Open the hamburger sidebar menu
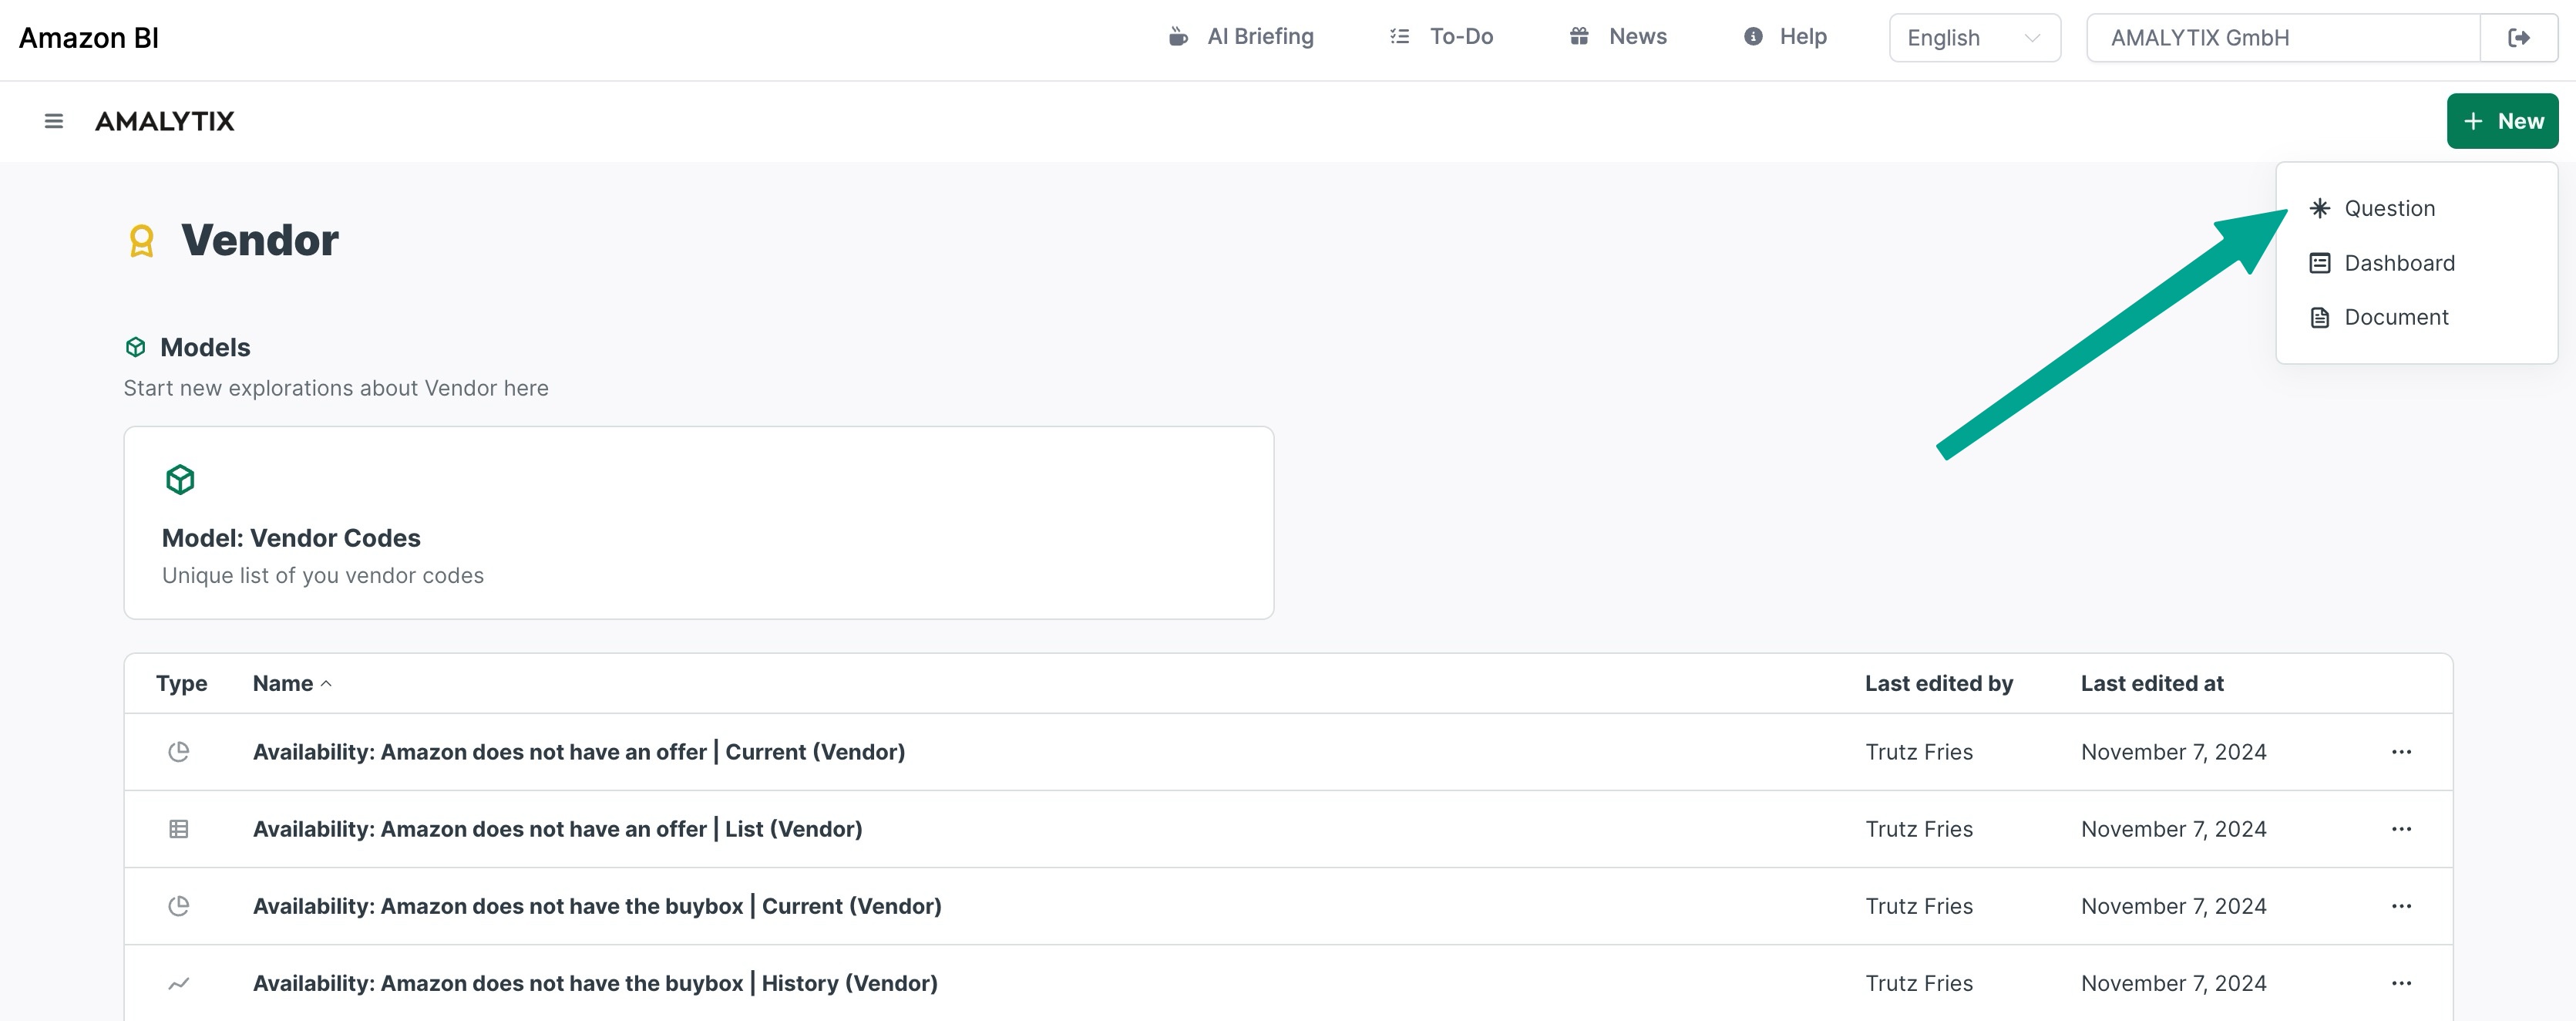This screenshot has height=1021, width=2576. [x=54, y=121]
